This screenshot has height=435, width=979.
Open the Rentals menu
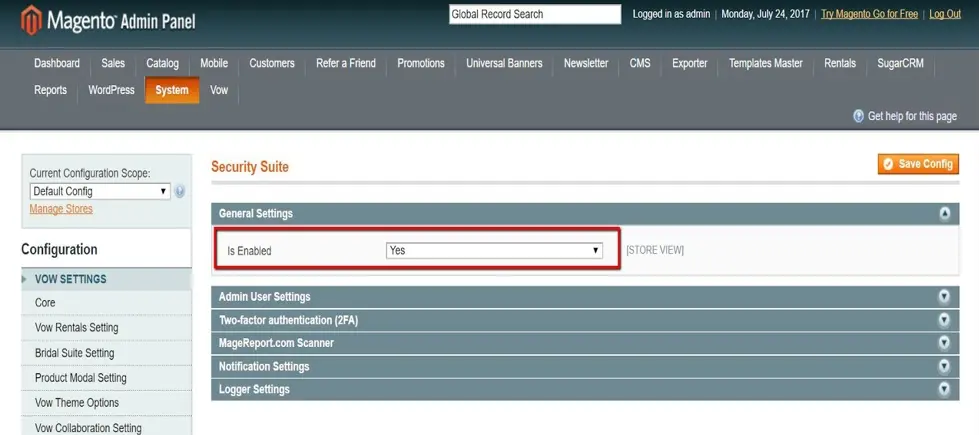click(840, 63)
